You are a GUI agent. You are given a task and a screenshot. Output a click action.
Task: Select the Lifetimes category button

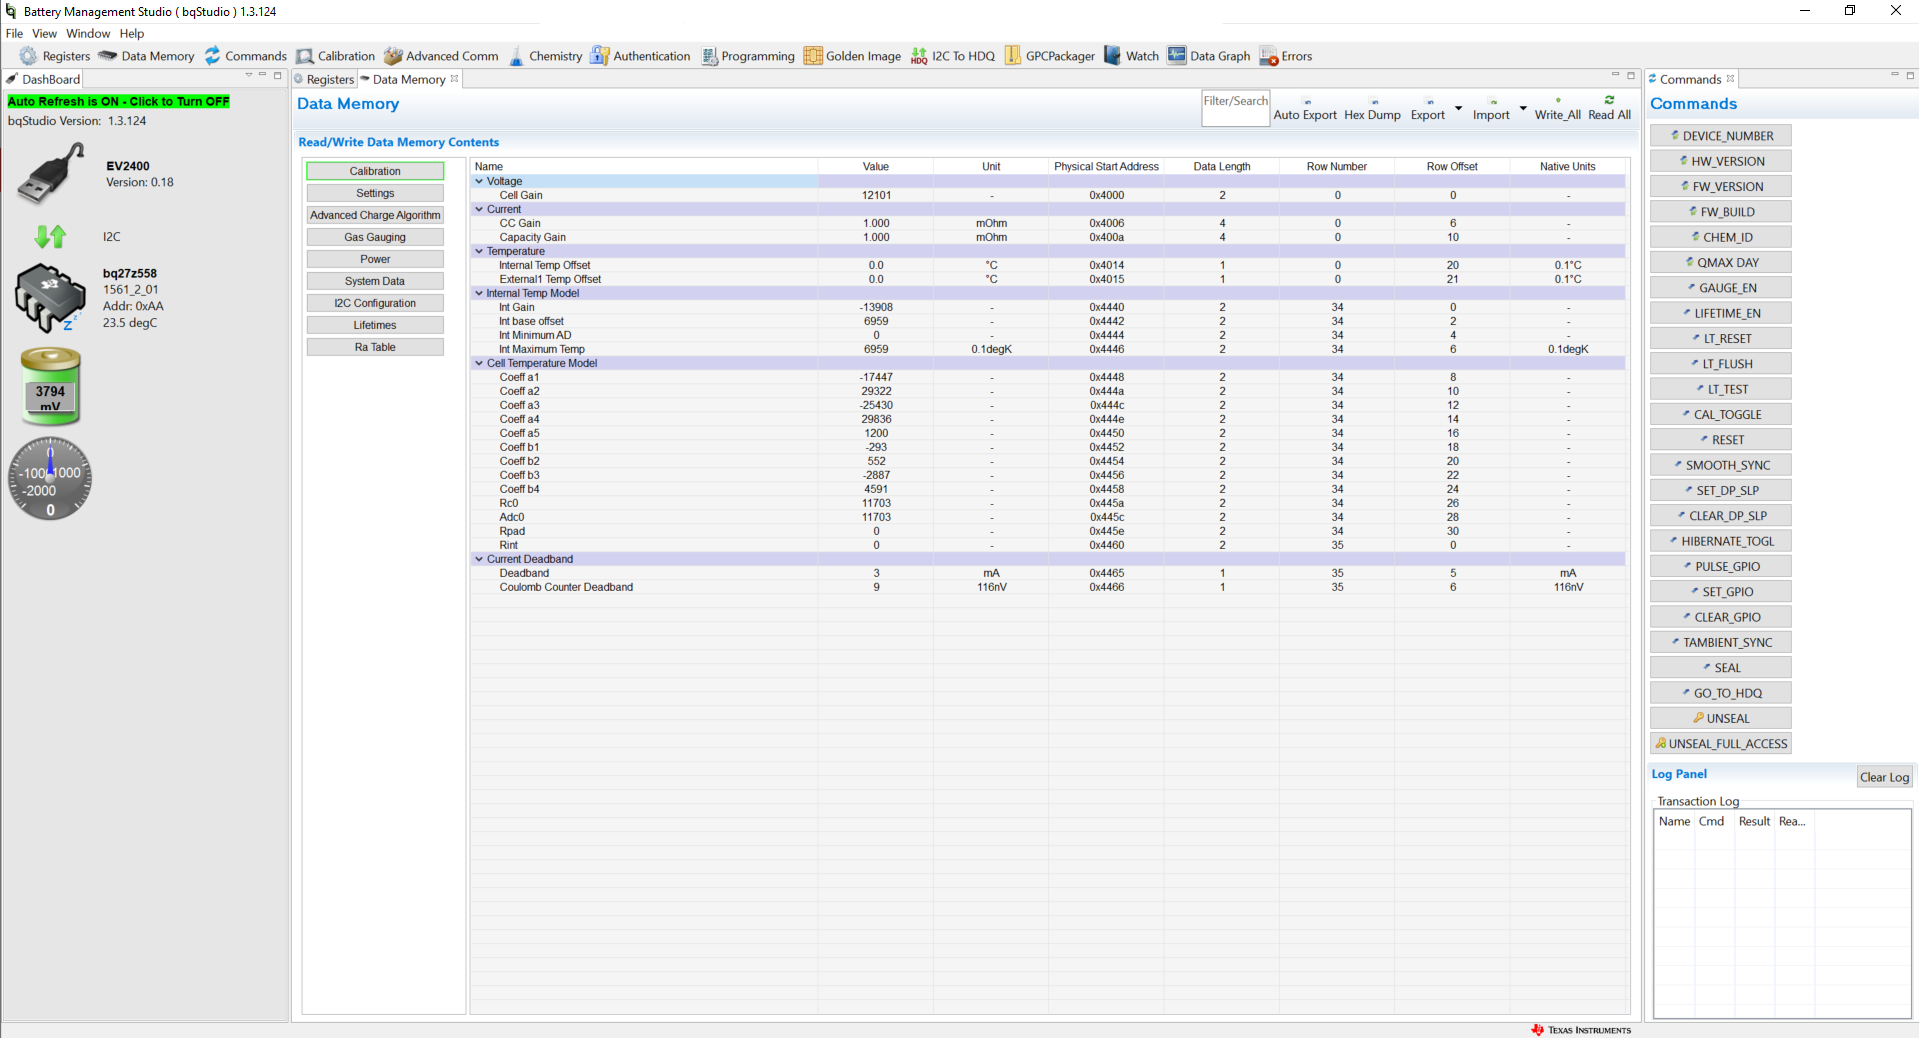[x=375, y=325]
